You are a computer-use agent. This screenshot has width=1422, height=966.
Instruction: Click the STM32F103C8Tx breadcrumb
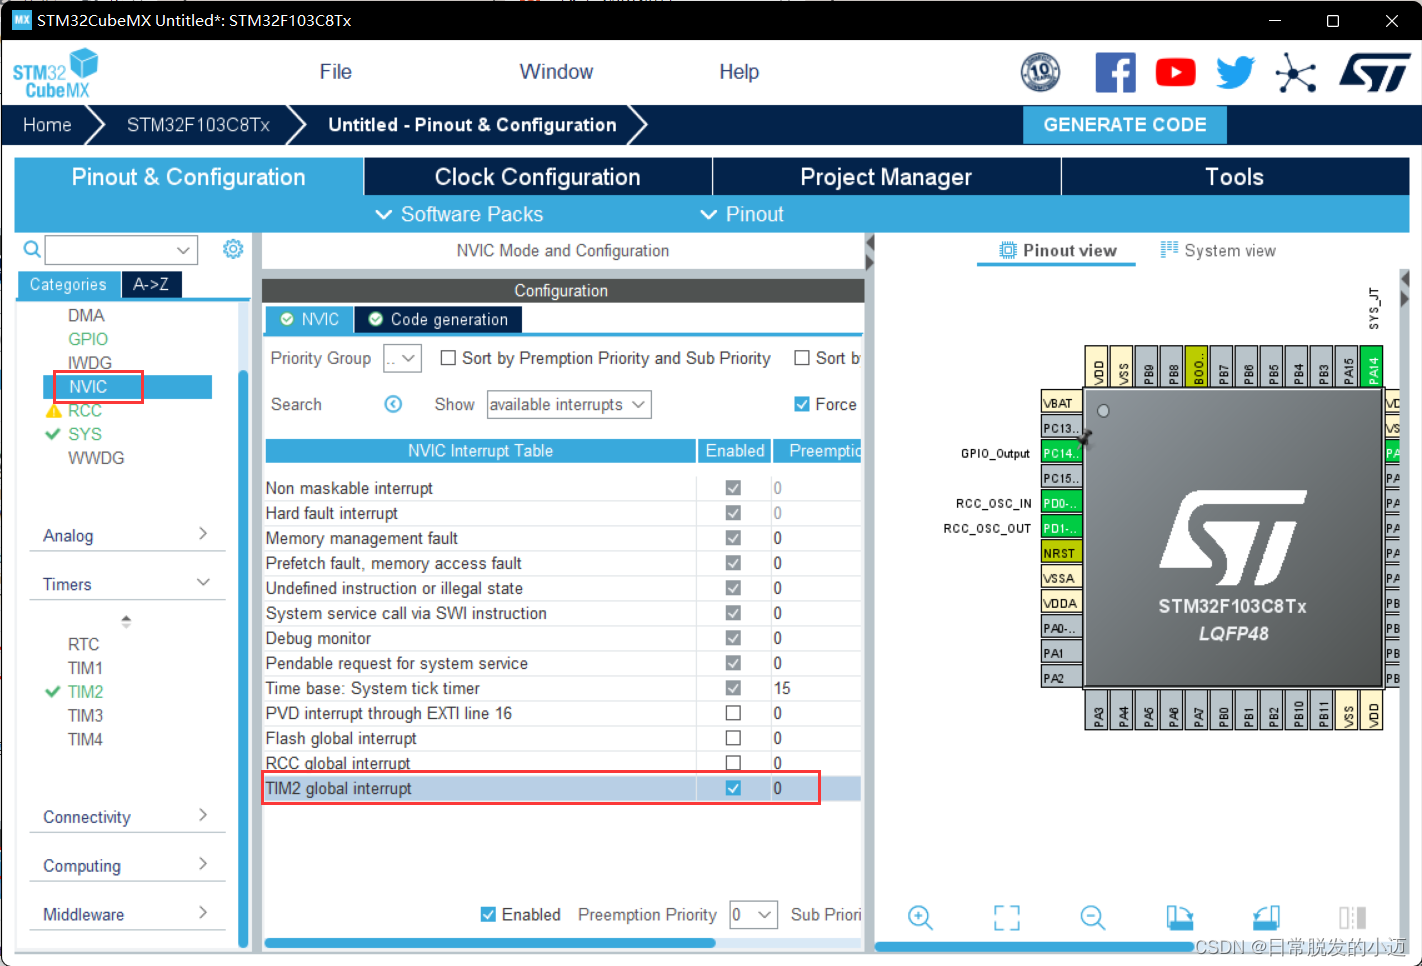[x=198, y=125]
